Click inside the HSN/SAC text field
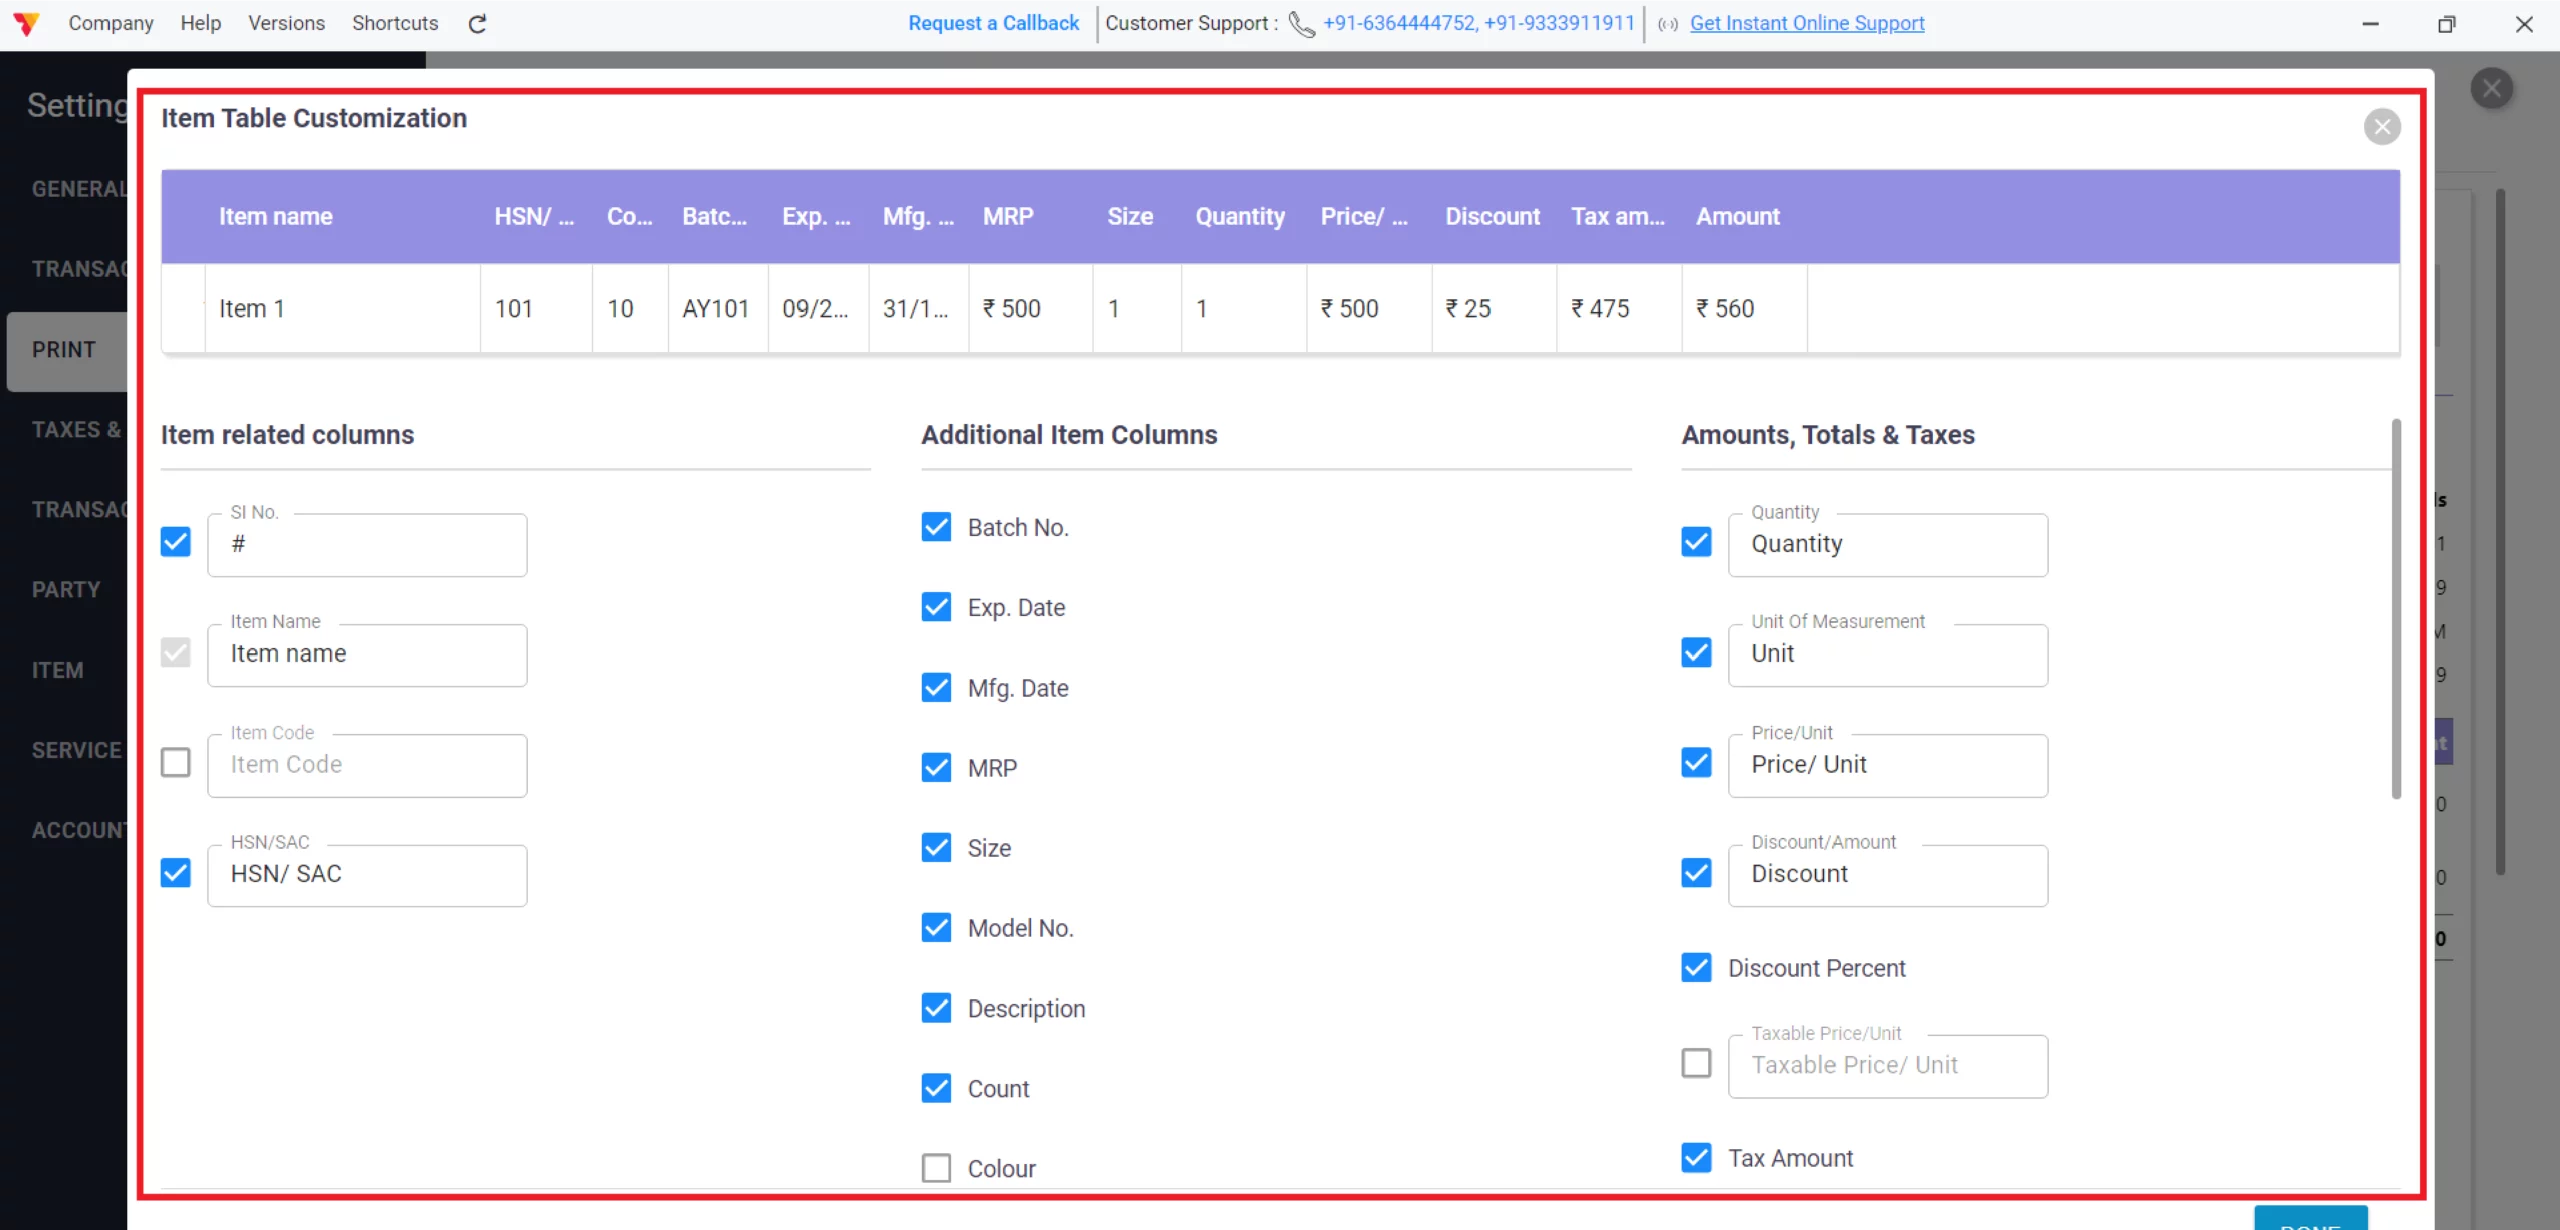 click(x=366, y=874)
